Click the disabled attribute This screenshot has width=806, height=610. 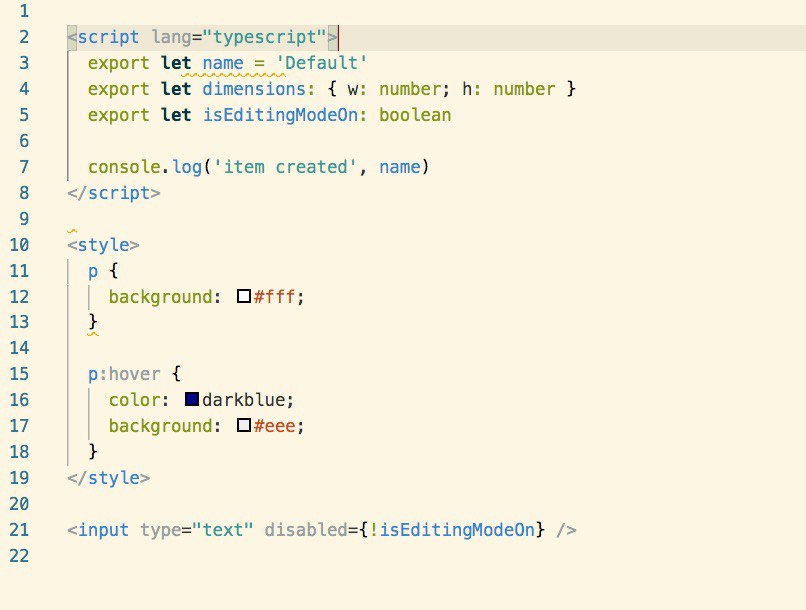(x=306, y=529)
